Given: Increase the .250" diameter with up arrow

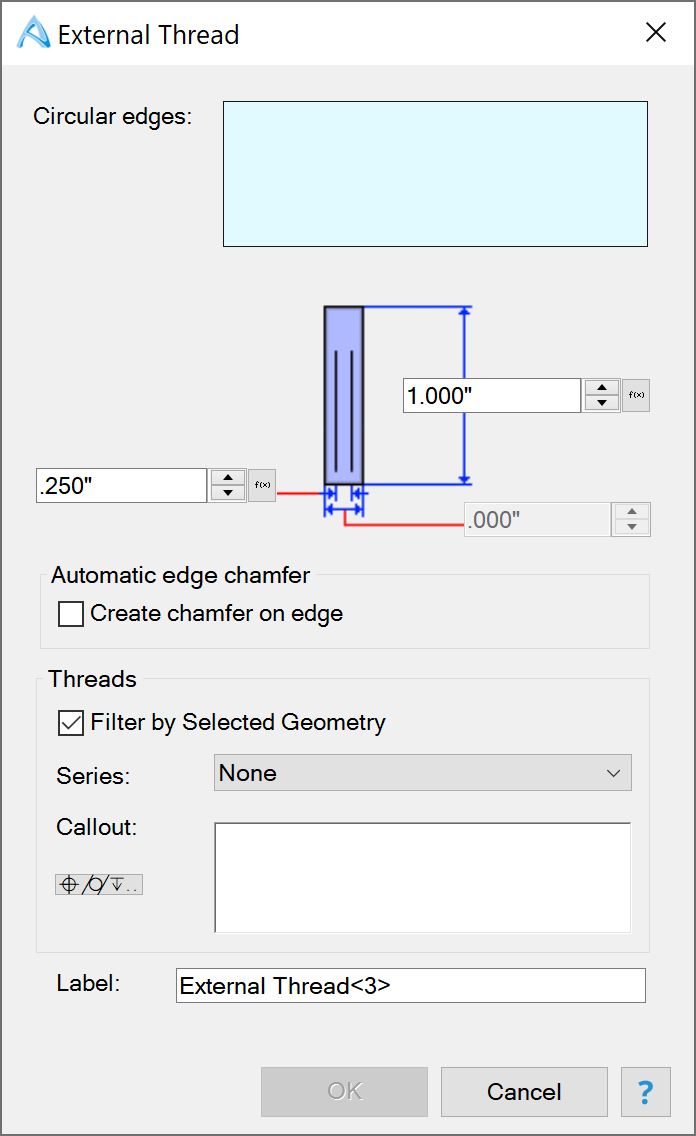Looking at the screenshot, I should click(x=228, y=478).
